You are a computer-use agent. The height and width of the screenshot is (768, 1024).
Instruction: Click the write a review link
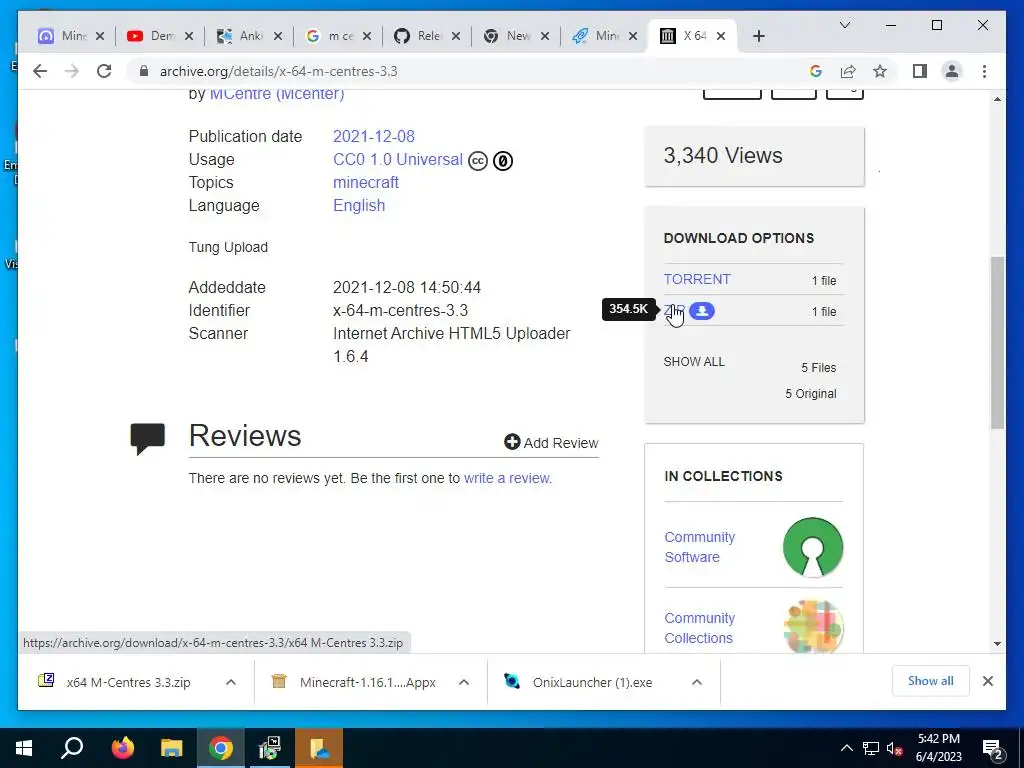tap(507, 478)
